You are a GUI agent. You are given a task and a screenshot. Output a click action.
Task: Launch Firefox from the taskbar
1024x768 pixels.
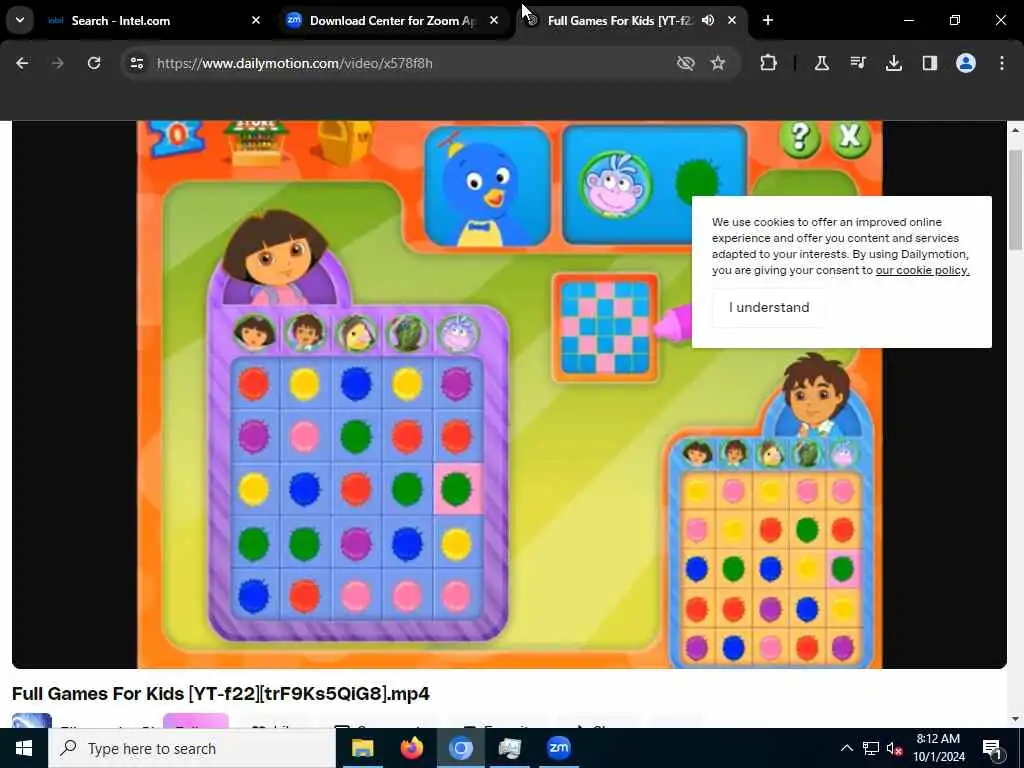411,748
